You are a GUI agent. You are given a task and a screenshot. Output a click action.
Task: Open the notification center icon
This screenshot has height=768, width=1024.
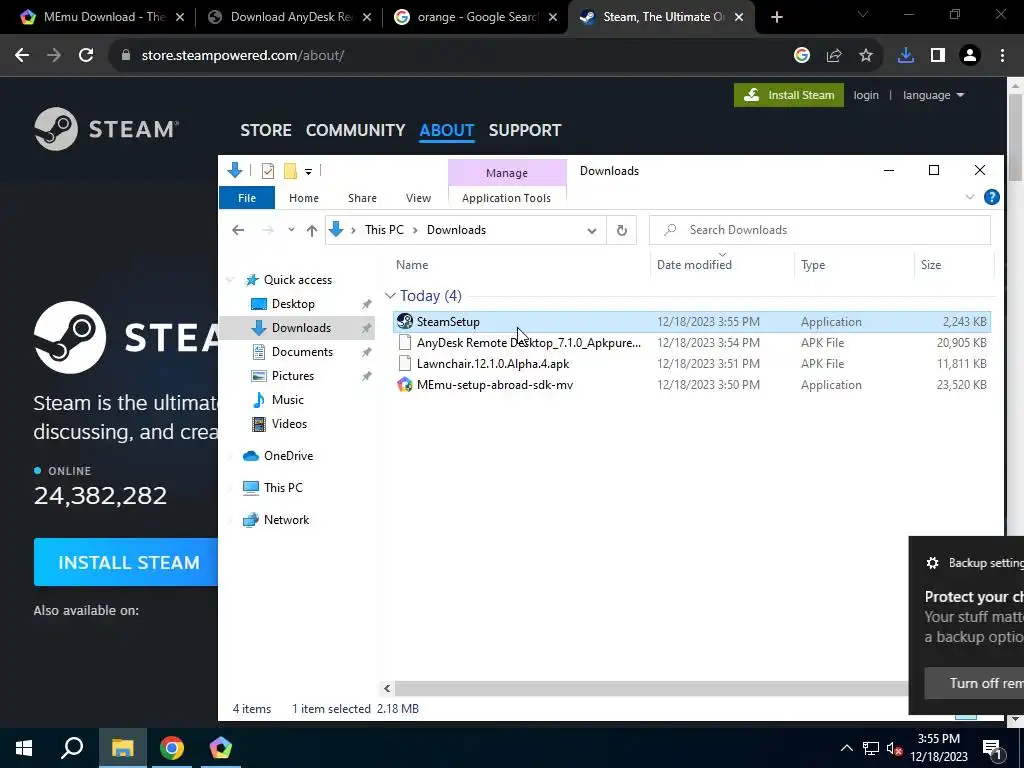[x=993, y=748]
